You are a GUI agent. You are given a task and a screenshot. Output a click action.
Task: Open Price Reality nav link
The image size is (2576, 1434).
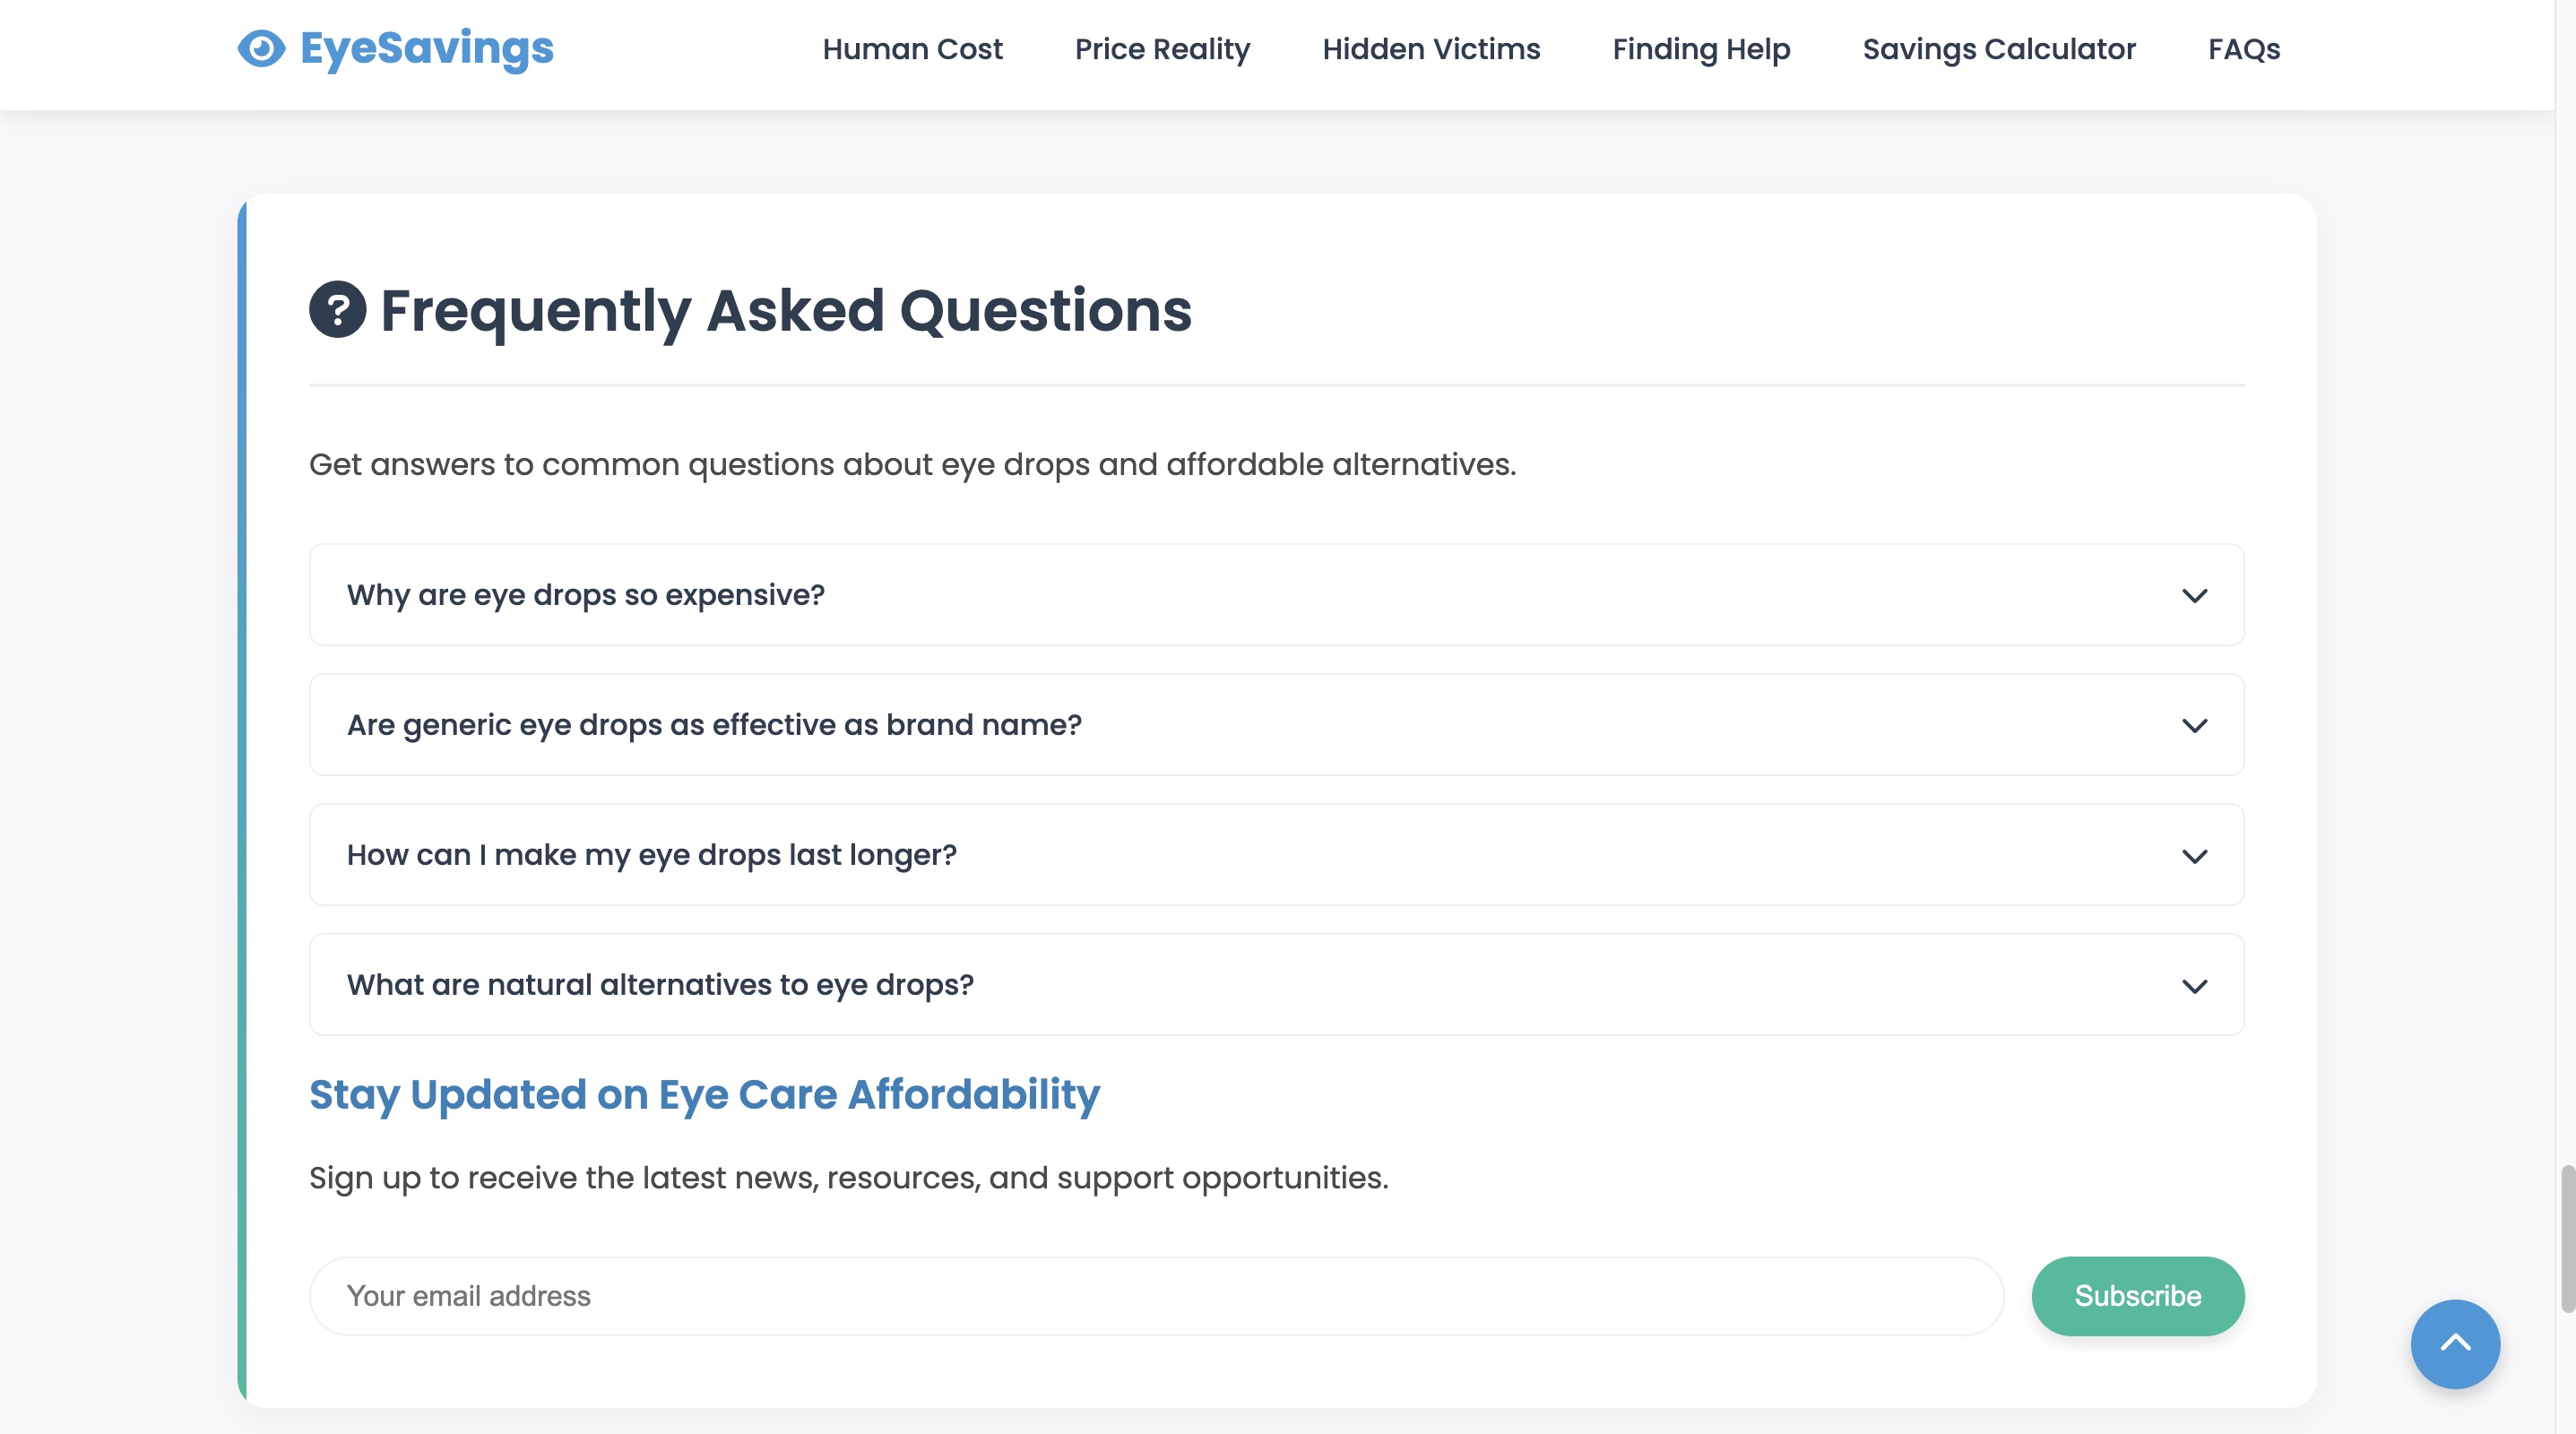click(x=1162, y=49)
